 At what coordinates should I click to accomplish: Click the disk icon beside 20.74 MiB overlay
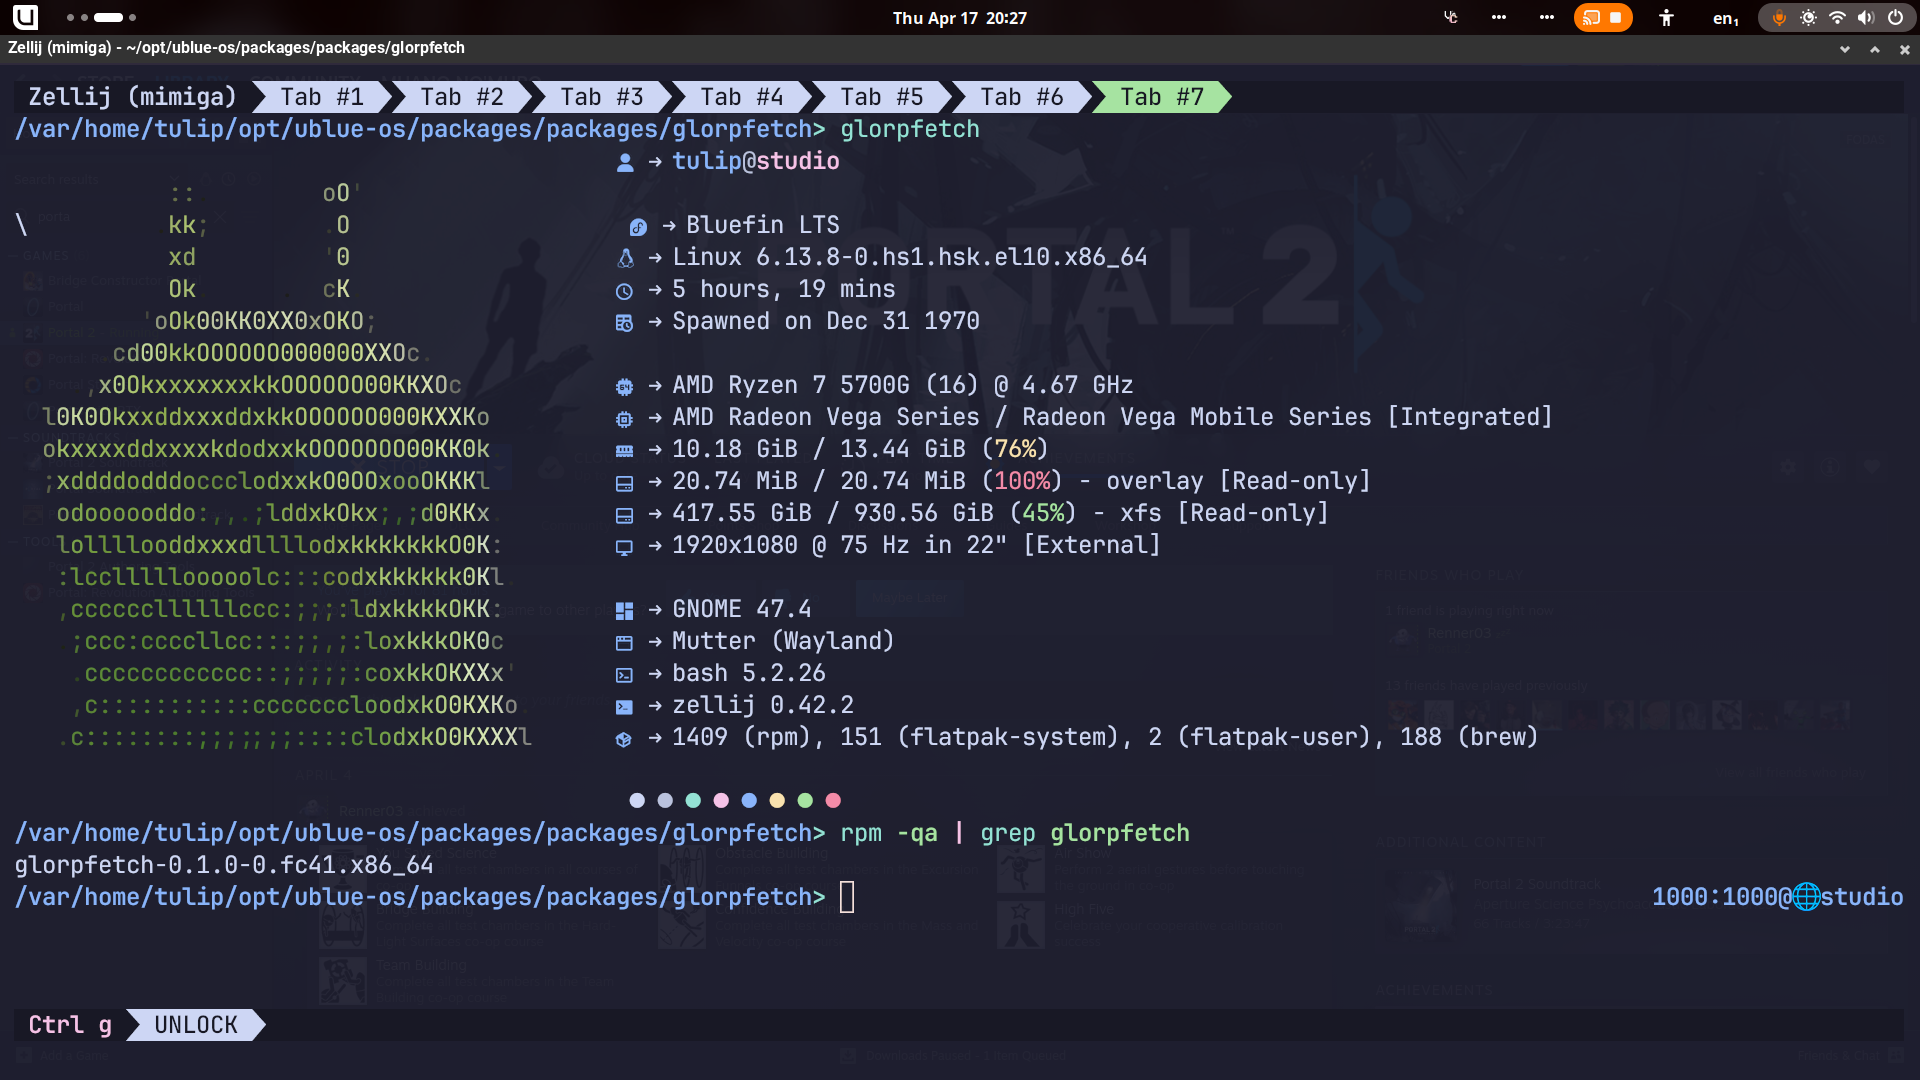(x=624, y=483)
